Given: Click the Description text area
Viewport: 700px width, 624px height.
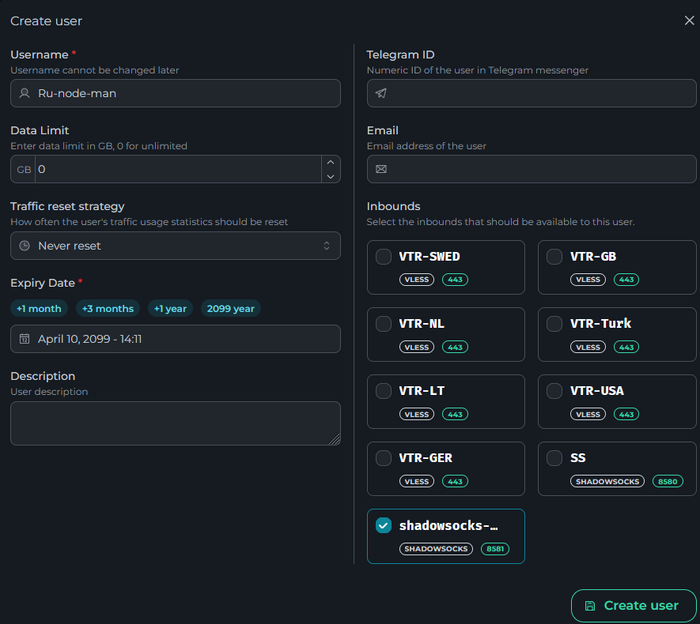Looking at the screenshot, I should pyautogui.click(x=175, y=423).
